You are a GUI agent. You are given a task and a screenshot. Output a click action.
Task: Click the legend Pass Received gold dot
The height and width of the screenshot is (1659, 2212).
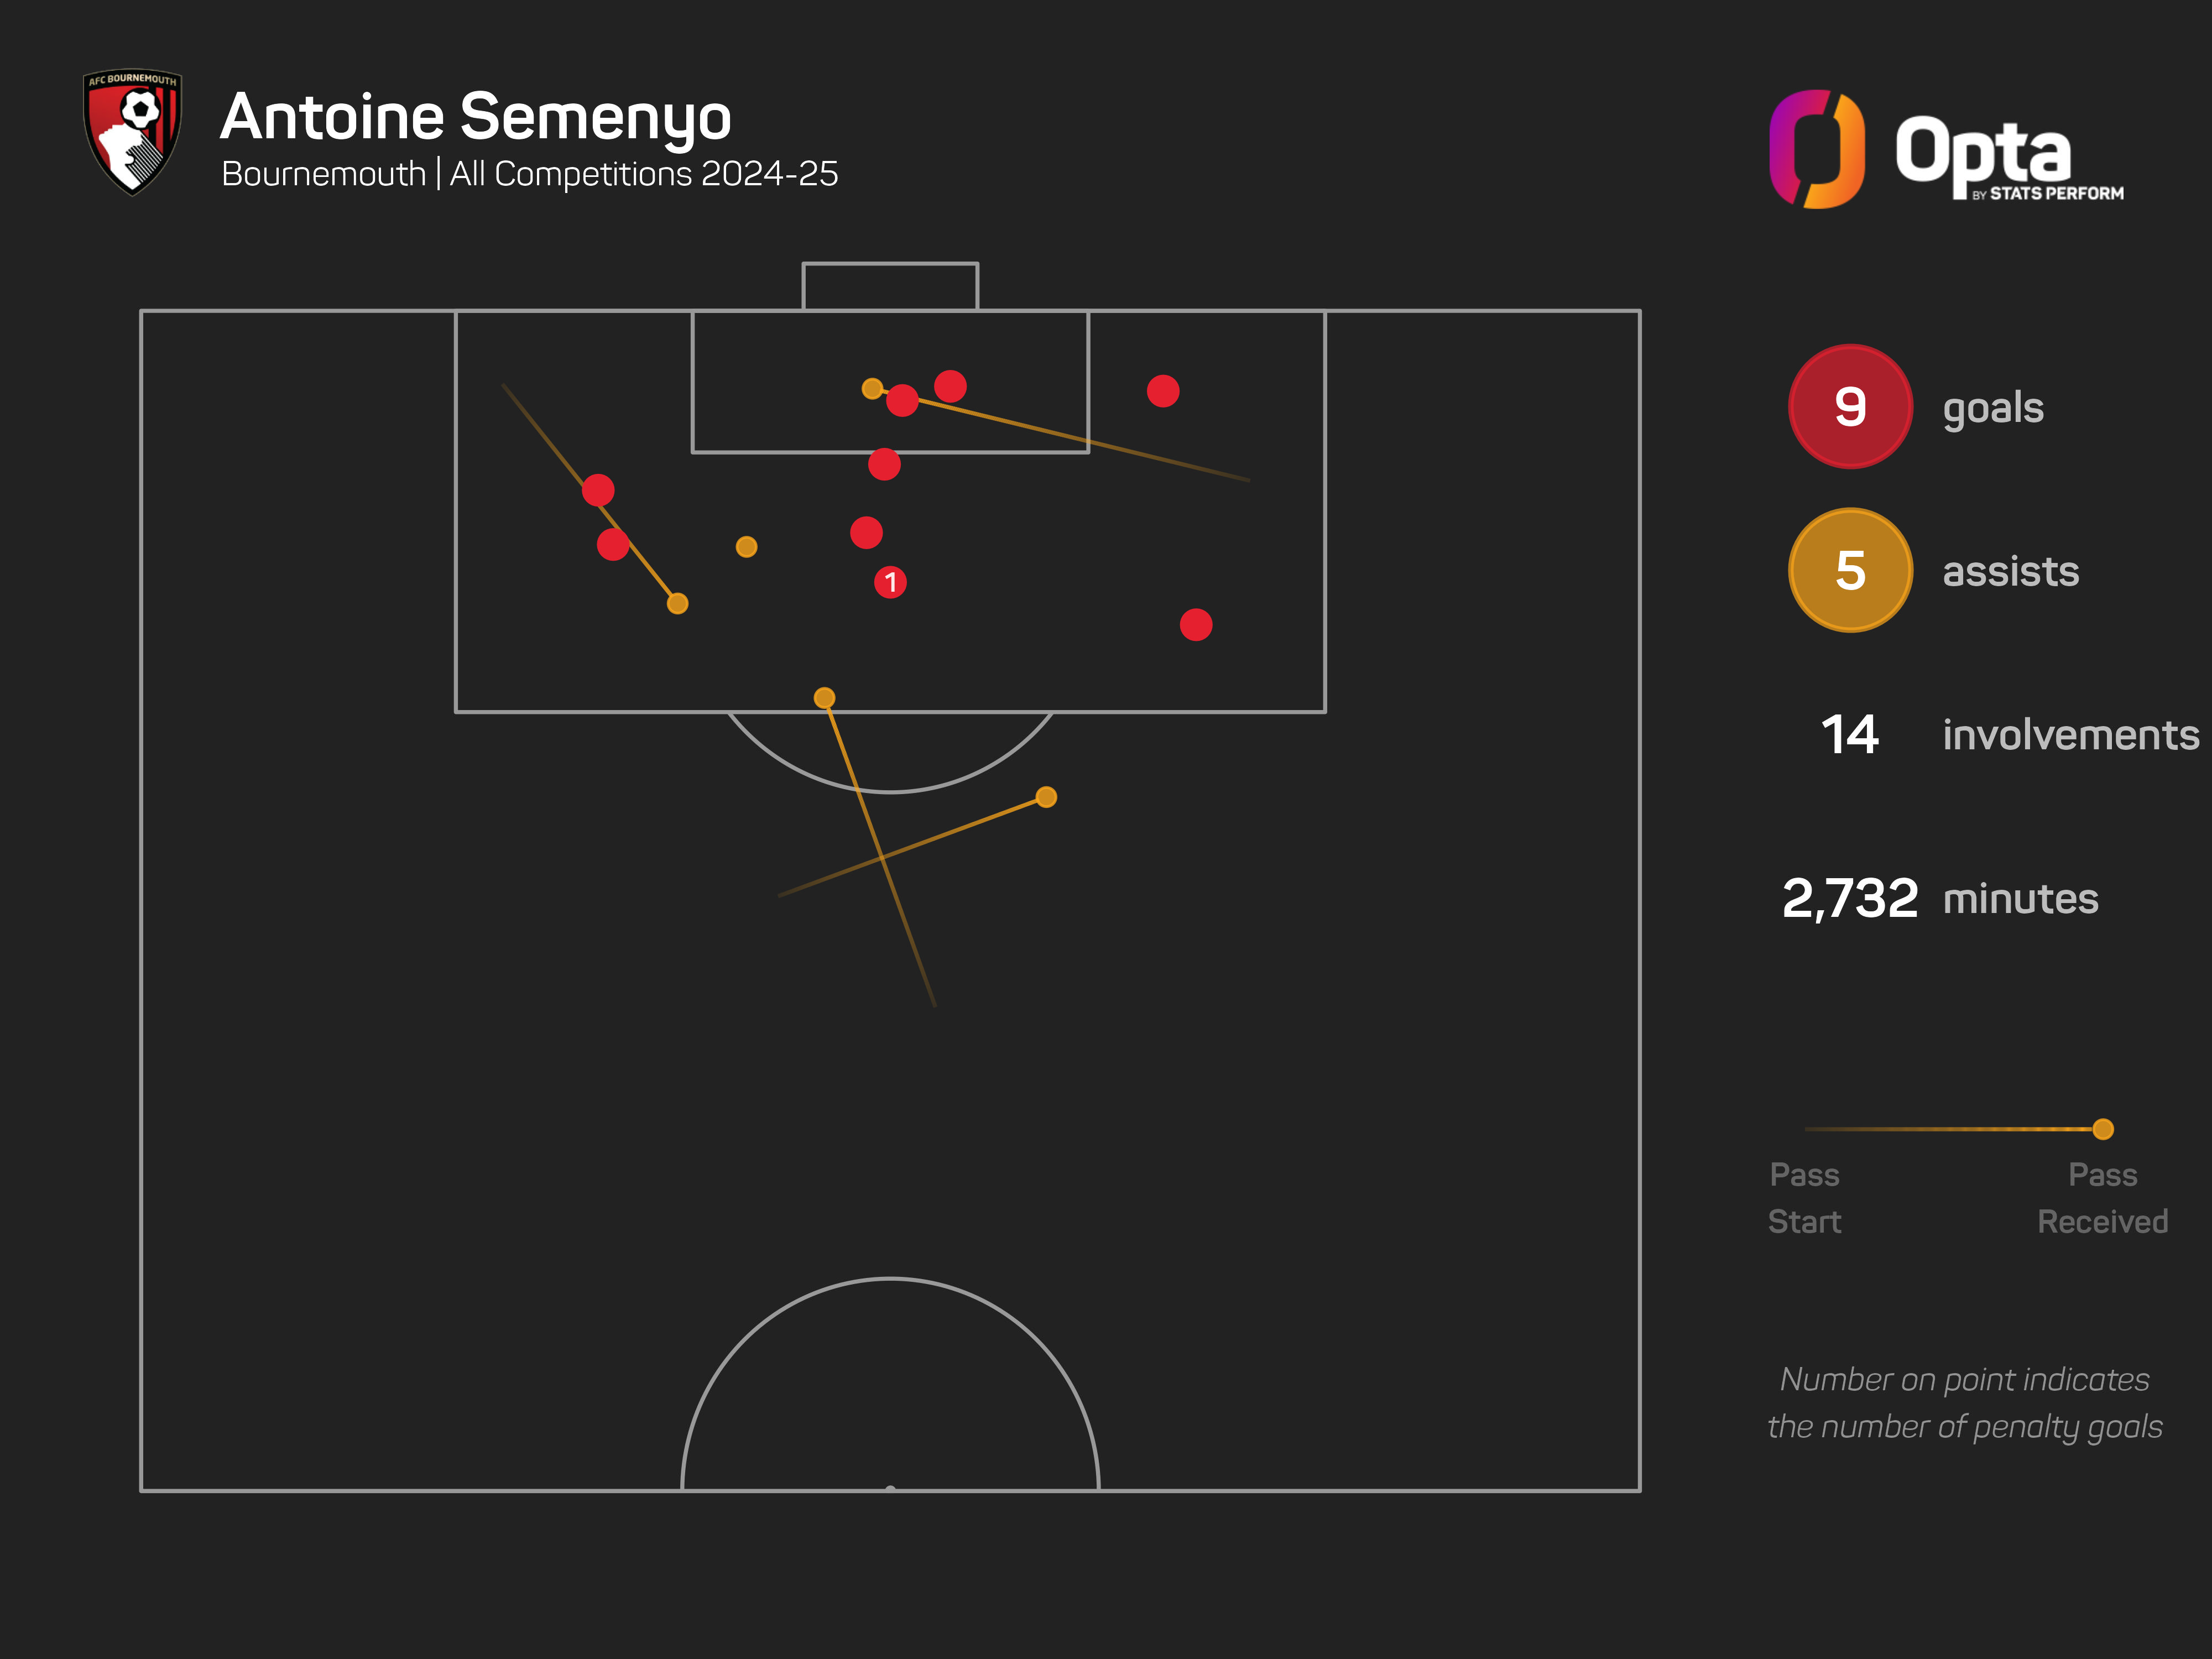[2103, 1129]
